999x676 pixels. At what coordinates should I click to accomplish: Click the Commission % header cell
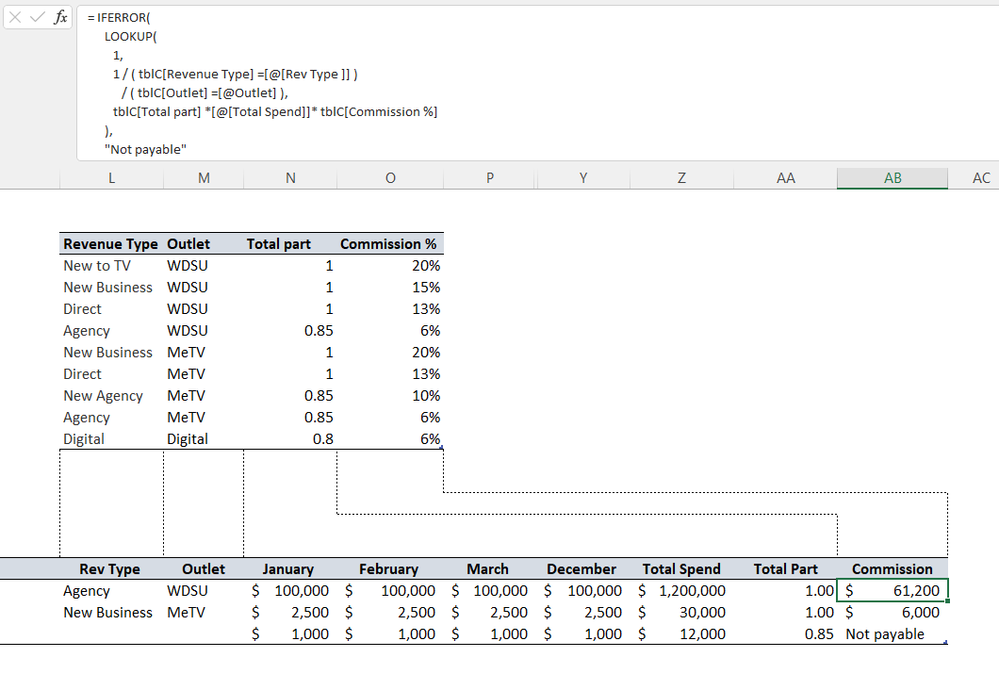click(391, 244)
